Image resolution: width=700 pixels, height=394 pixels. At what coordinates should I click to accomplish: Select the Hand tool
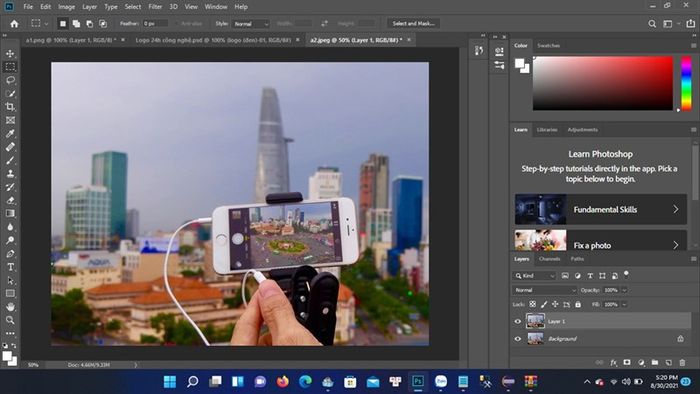pyautogui.click(x=10, y=307)
